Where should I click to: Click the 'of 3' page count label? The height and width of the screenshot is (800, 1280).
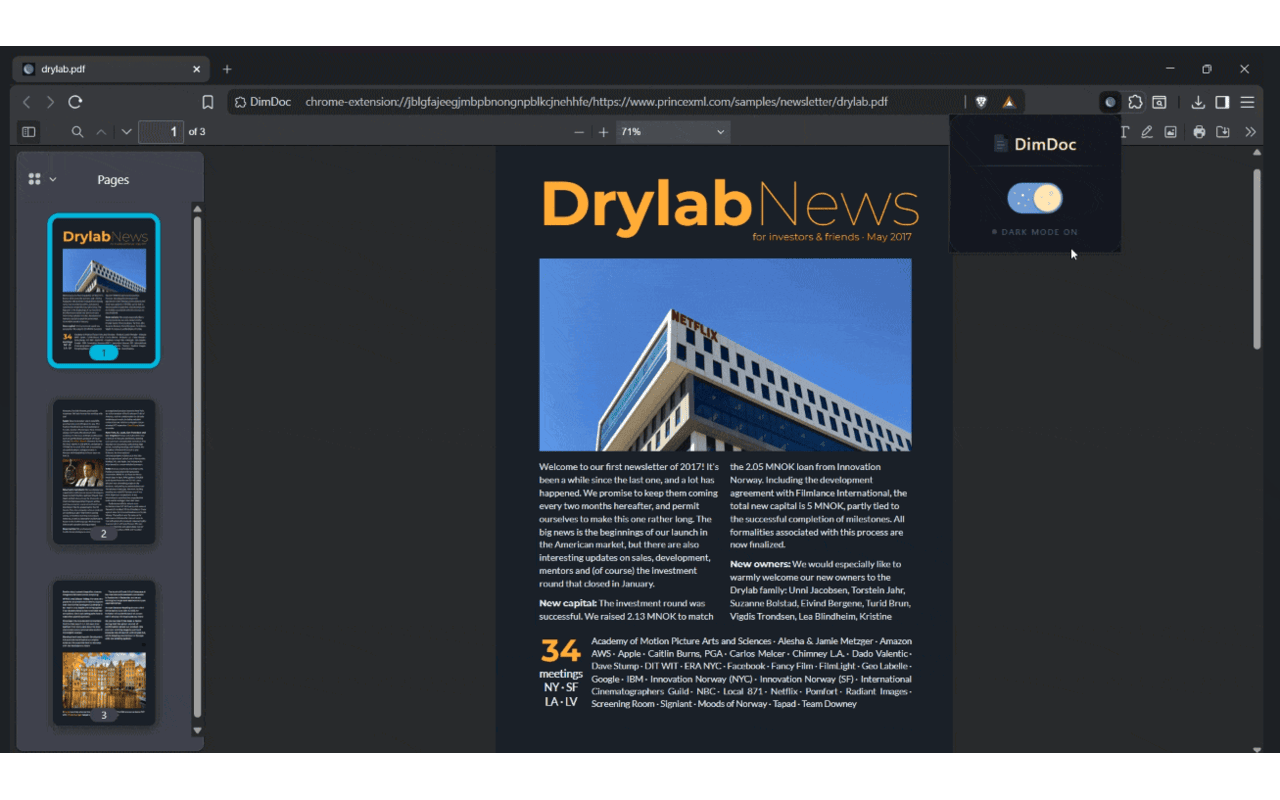click(197, 132)
